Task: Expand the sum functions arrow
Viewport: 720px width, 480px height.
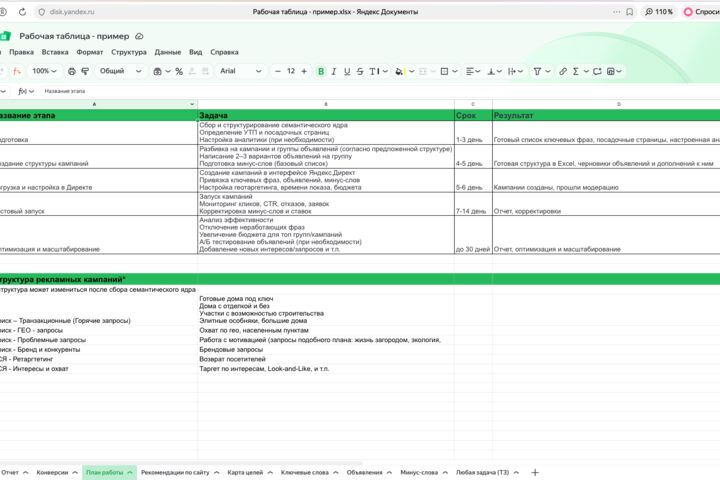Action: pos(586,71)
